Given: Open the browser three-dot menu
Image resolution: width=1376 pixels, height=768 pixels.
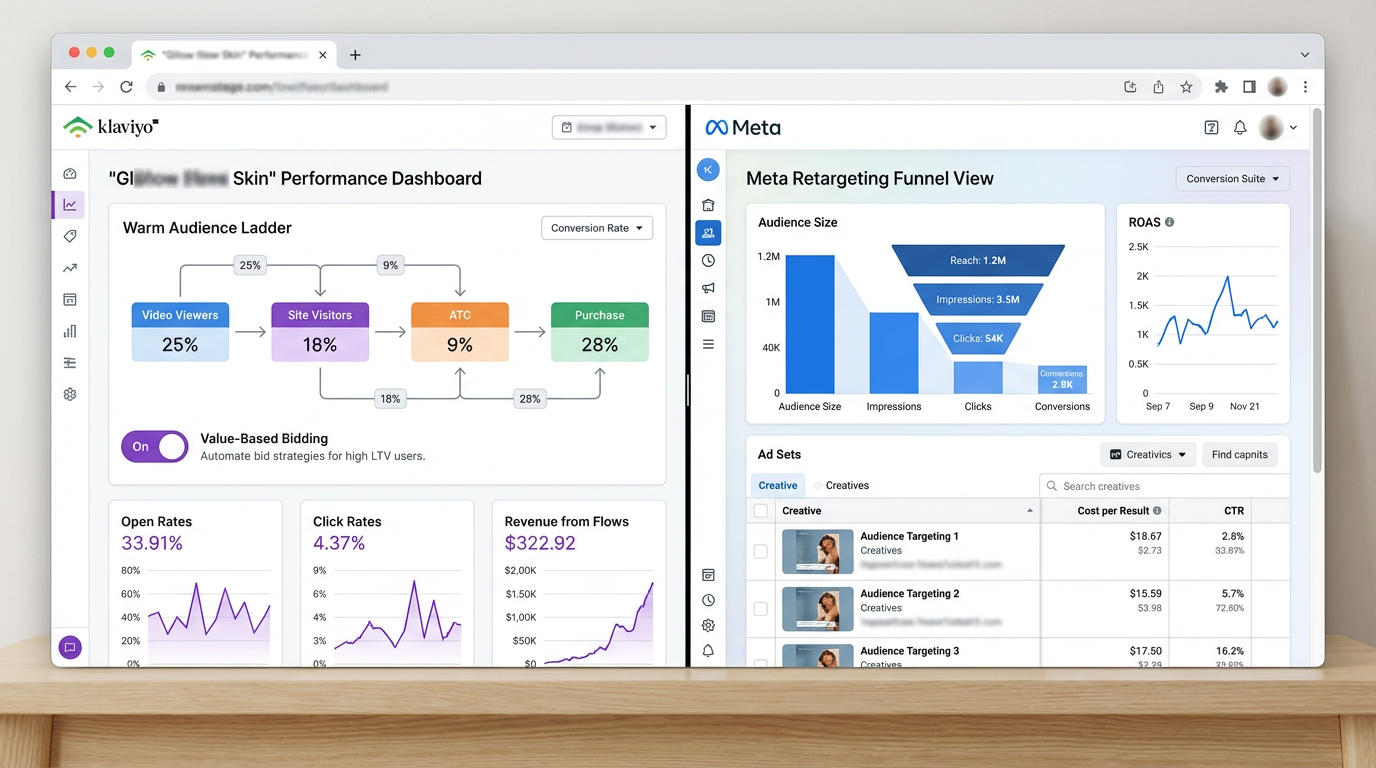Looking at the screenshot, I should [1305, 87].
